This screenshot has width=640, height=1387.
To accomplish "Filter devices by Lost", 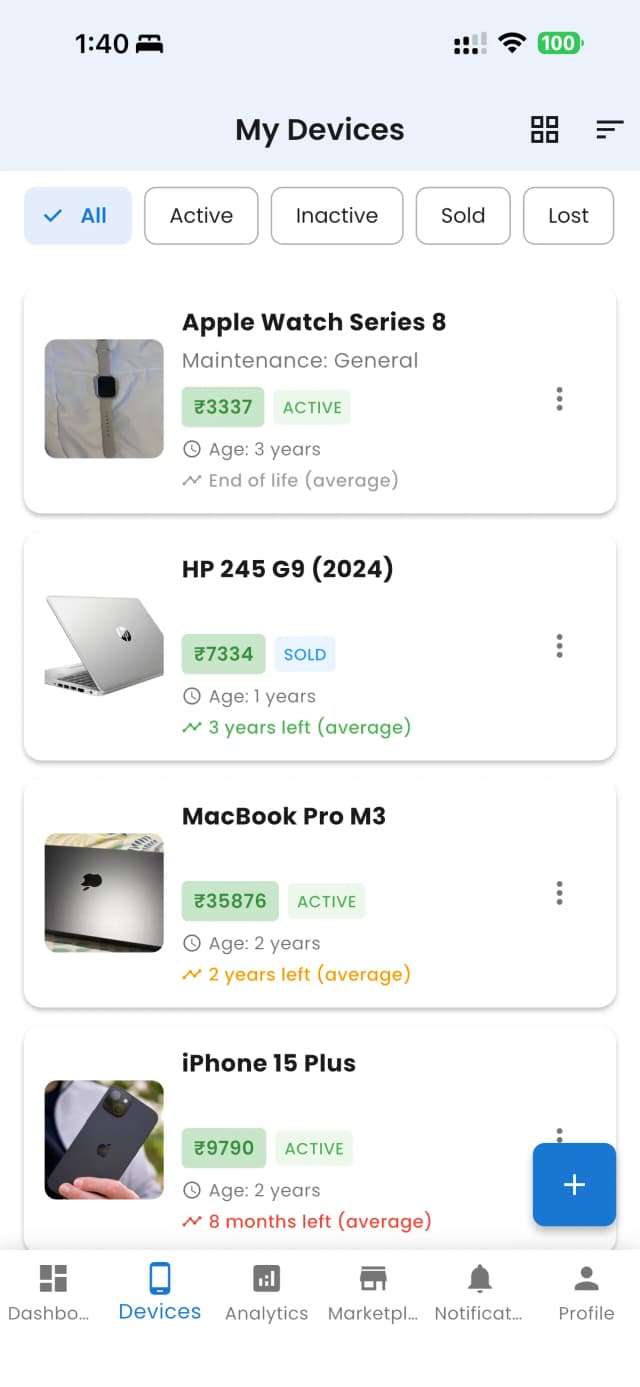I will coord(568,216).
